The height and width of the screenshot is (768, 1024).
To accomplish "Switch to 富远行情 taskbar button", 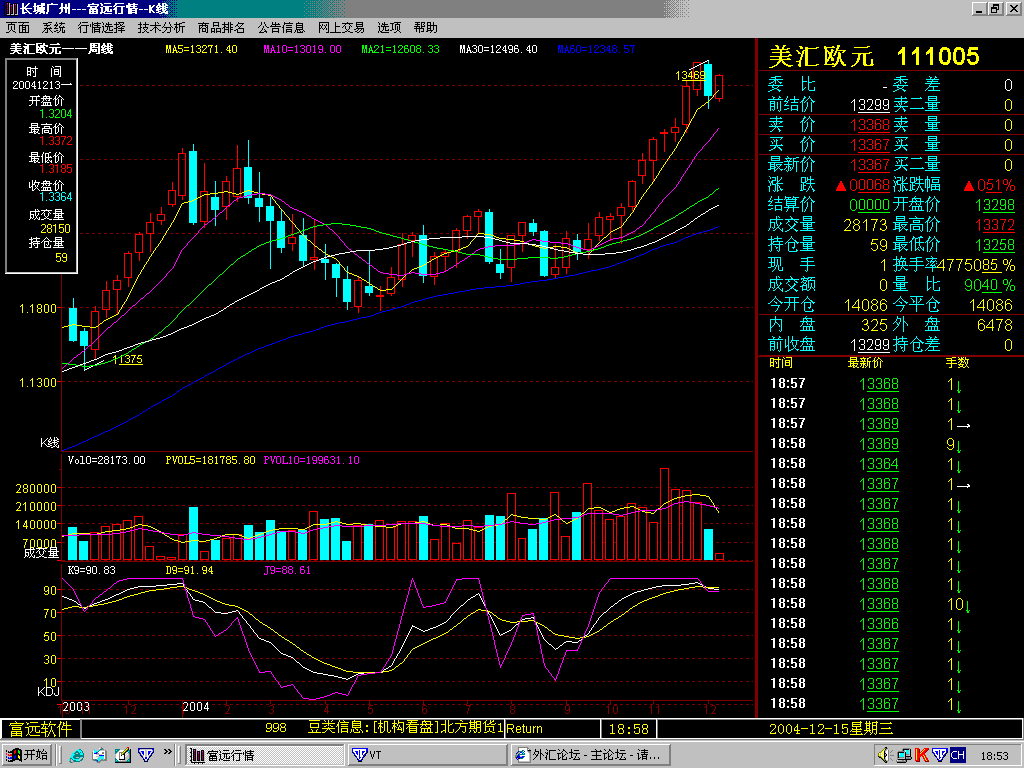I will point(264,755).
